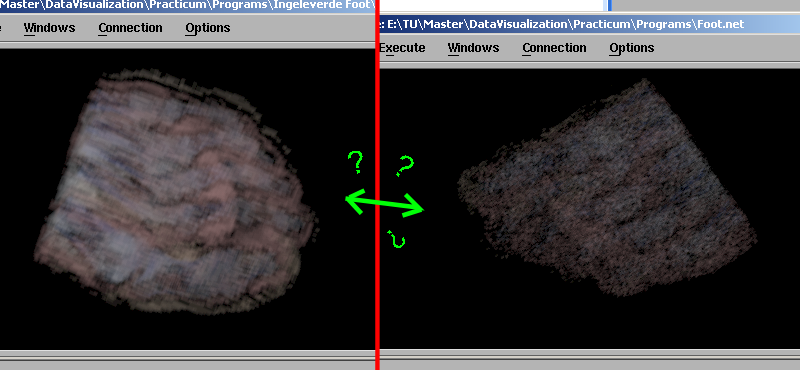Screen dimensions: 800x370
Task: Click the bright pinkish volume rendering
Action: pos(176,191)
